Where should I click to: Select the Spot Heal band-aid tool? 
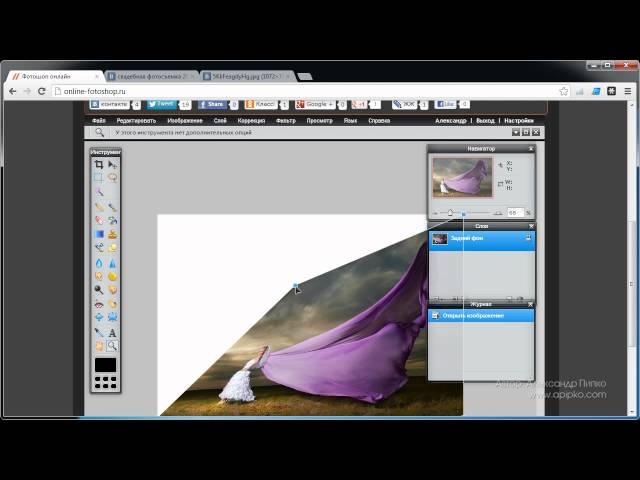coord(112,304)
